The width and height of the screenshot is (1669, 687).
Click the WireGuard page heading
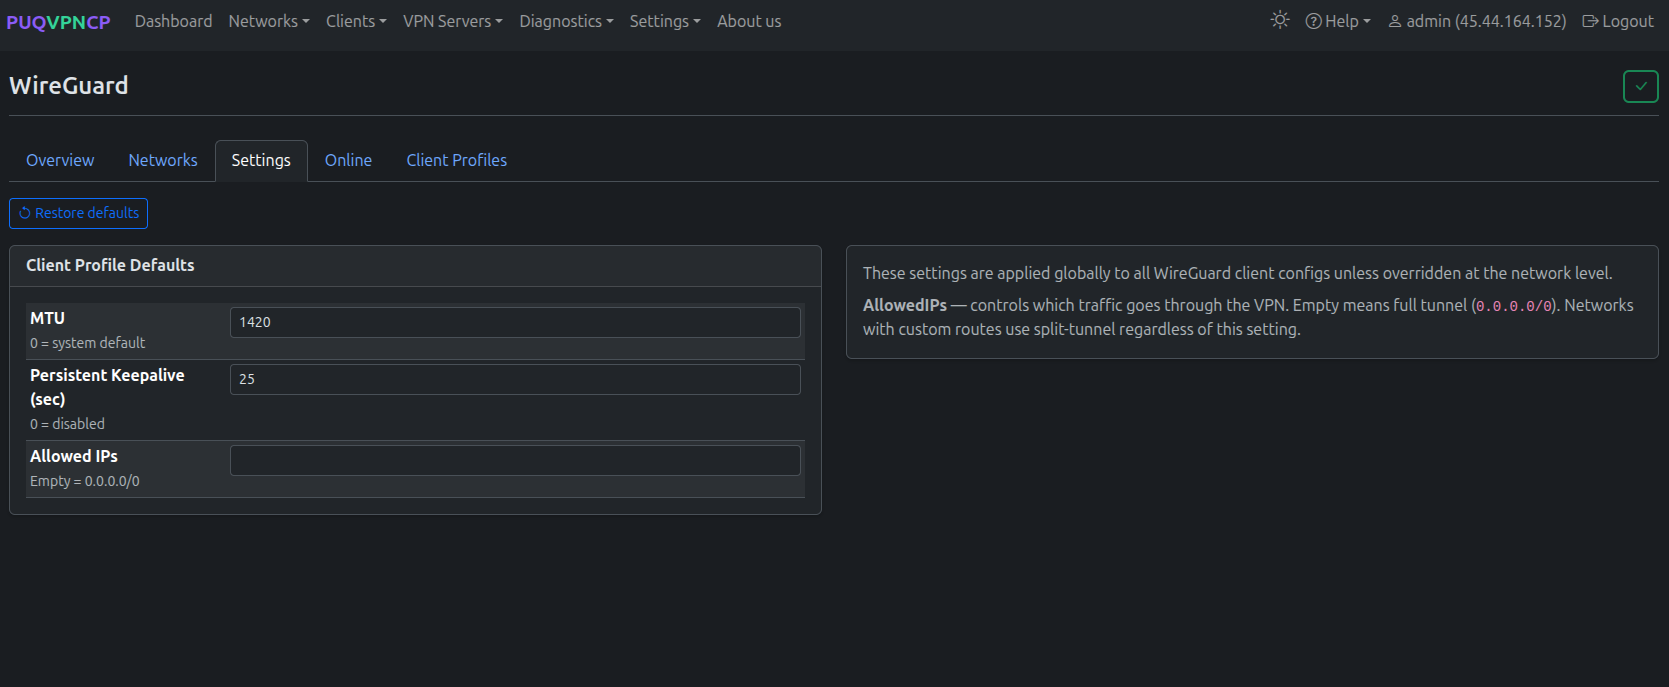pyautogui.click(x=69, y=86)
